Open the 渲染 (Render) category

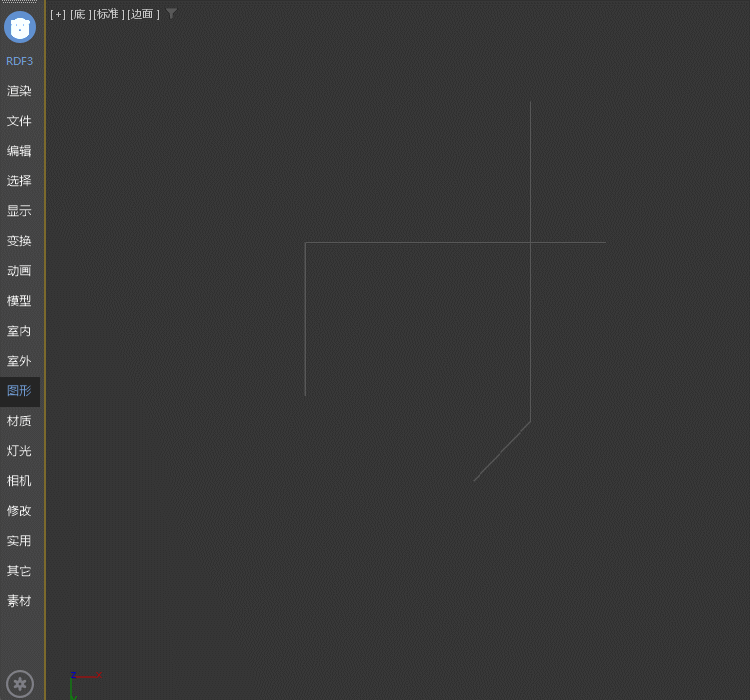(x=20, y=91)
